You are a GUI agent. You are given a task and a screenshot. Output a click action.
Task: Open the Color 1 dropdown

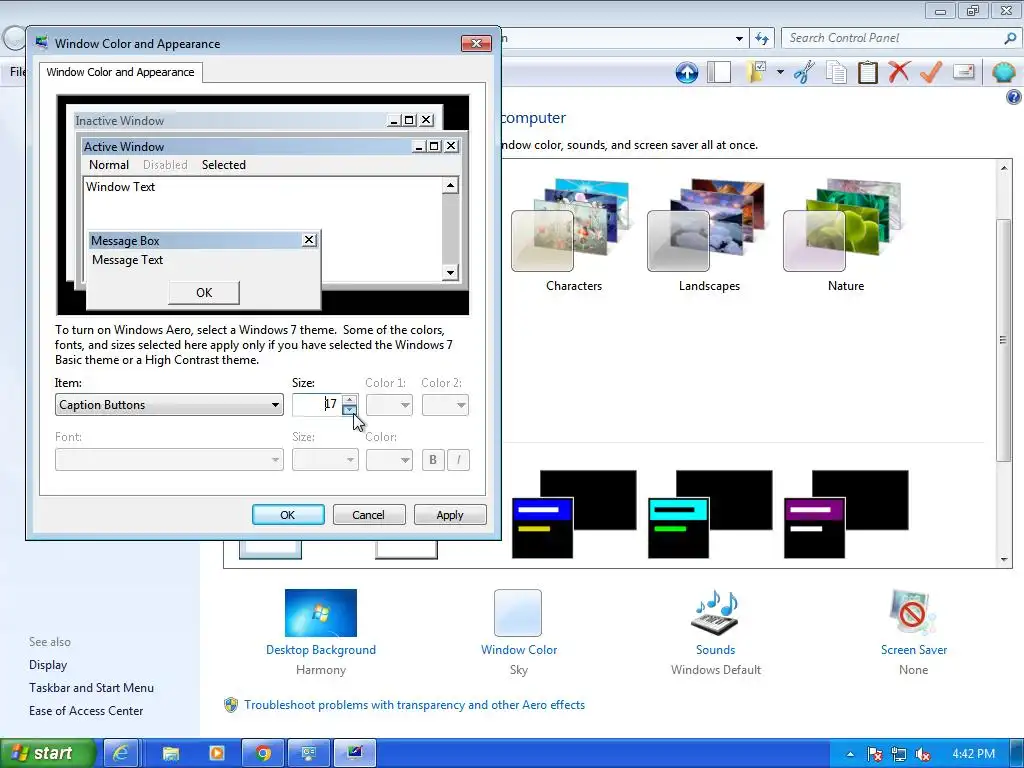pos(389,405)
